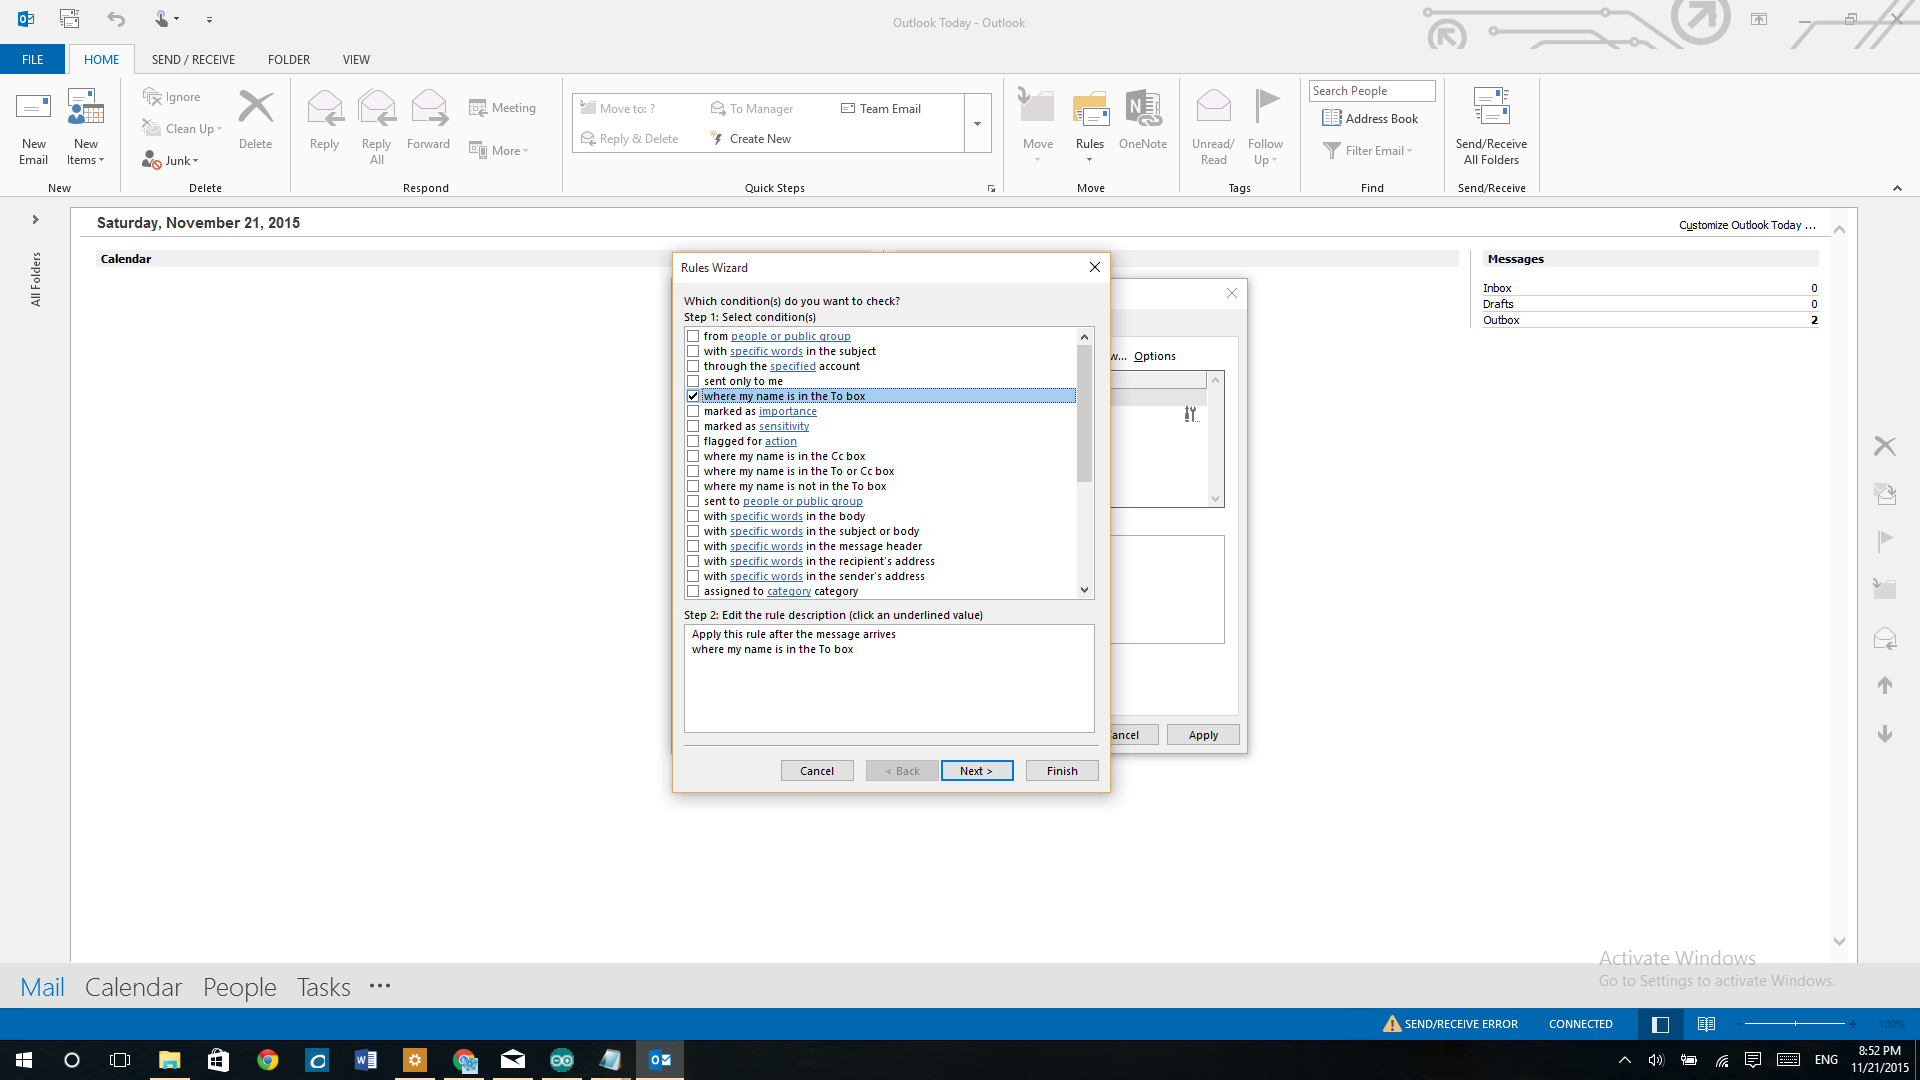Collapse the ribbon with the chevron
Viewport: 1920px width, 1080px height.
tap(1896, 188)
